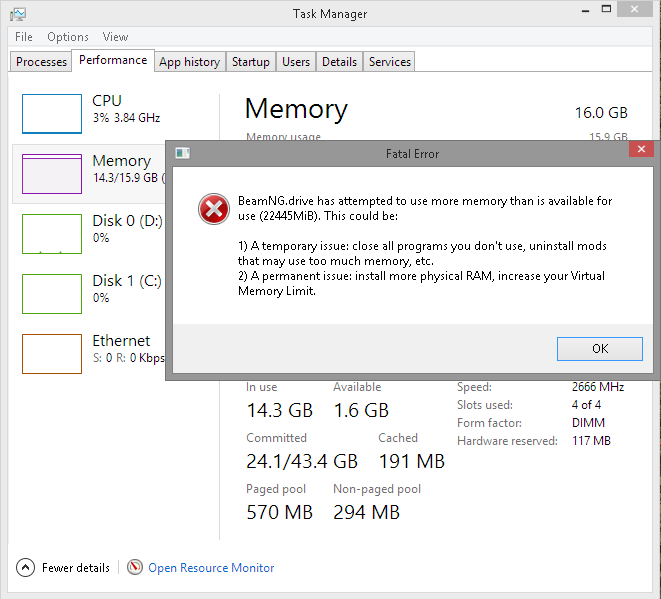Confirm the Fatal Error with OK
This screenshot has height=599, width=661.
tap(600, 349)
